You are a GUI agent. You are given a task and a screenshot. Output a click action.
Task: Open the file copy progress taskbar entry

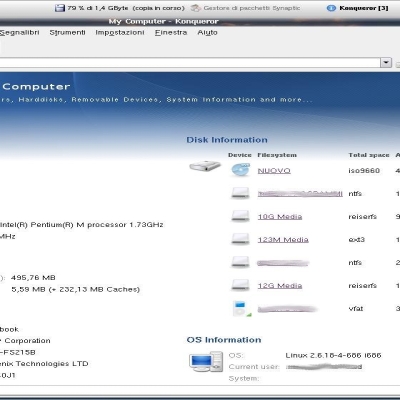[120, 8]
